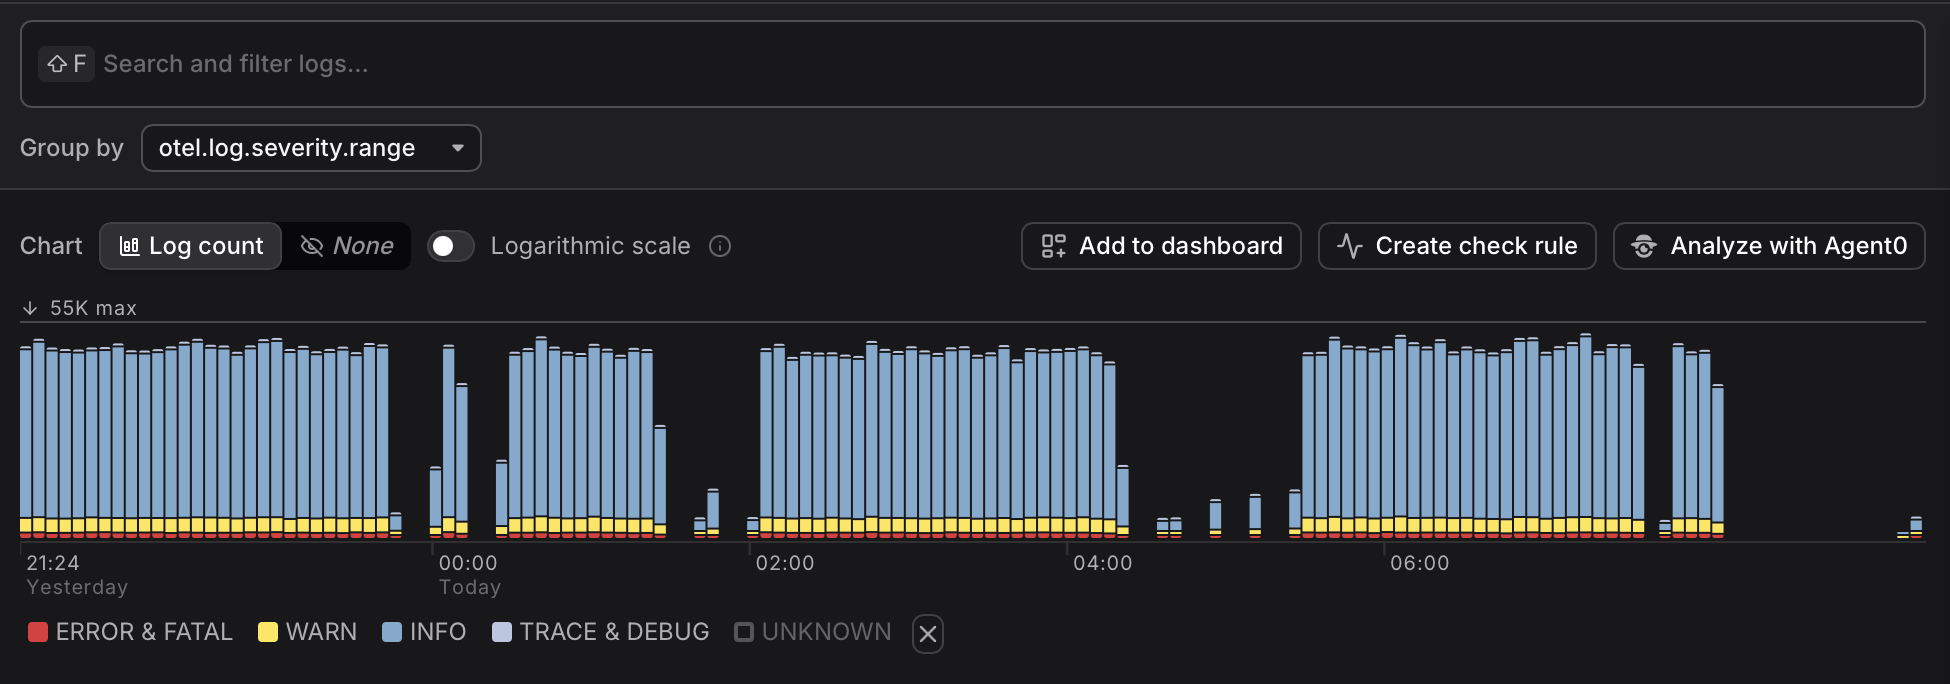
Task: Switch chart mode to None
Action: coord(347,246)
